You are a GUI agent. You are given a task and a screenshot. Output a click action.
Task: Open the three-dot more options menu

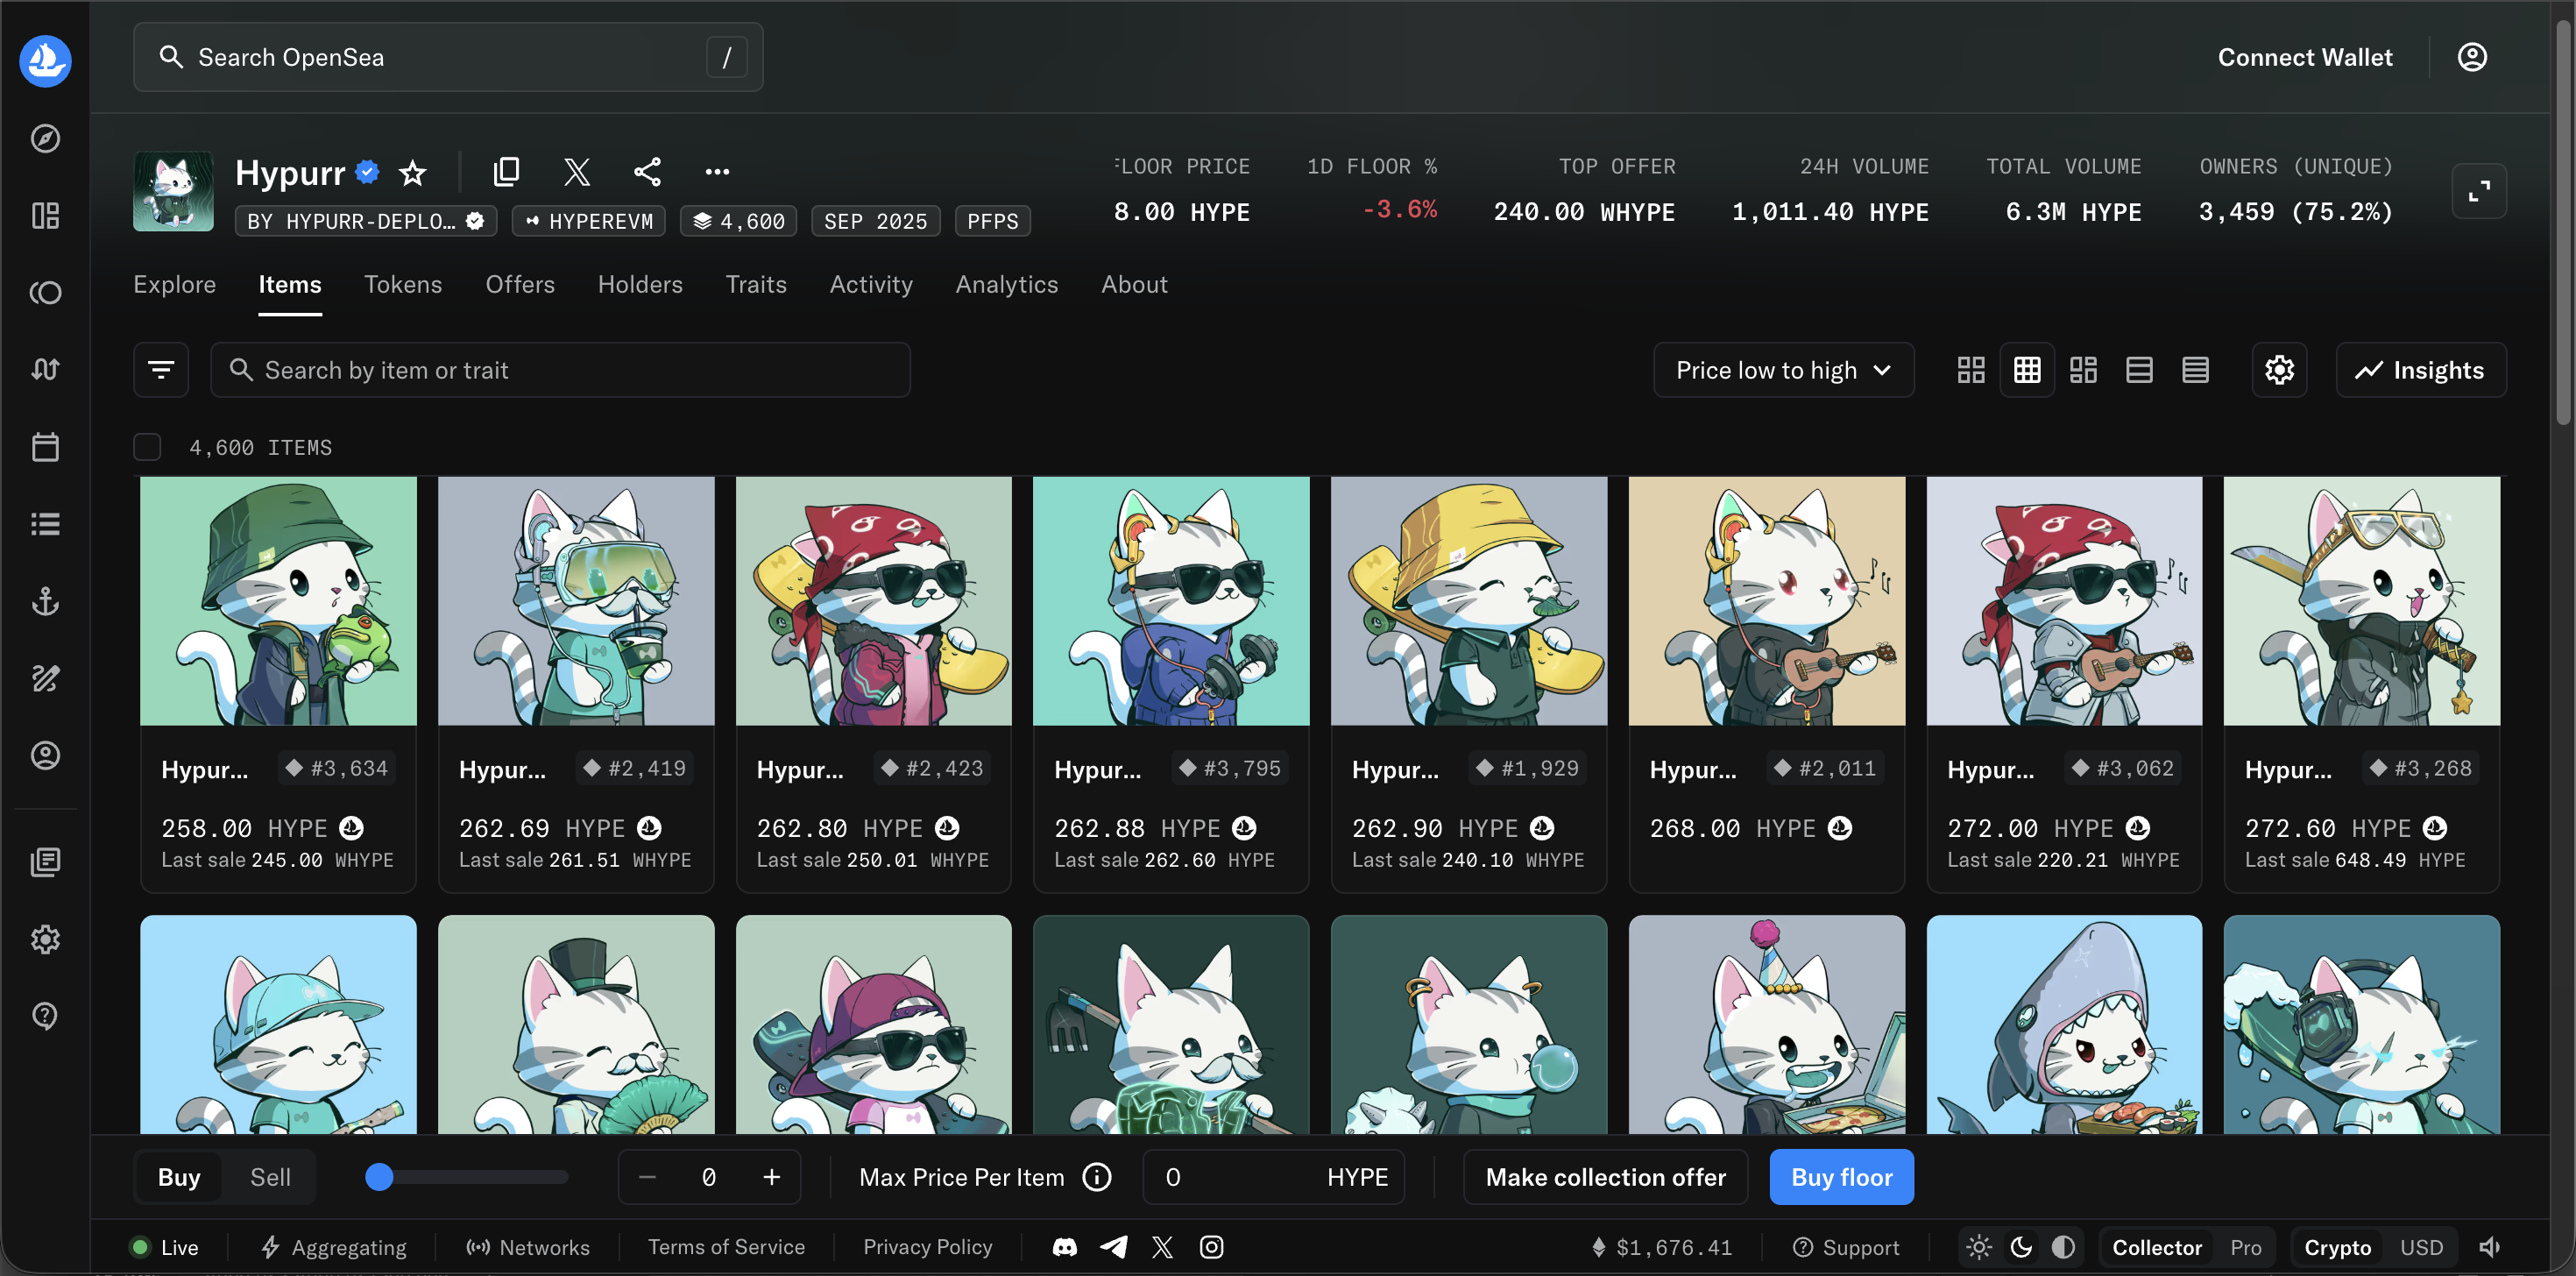(717, 171)
